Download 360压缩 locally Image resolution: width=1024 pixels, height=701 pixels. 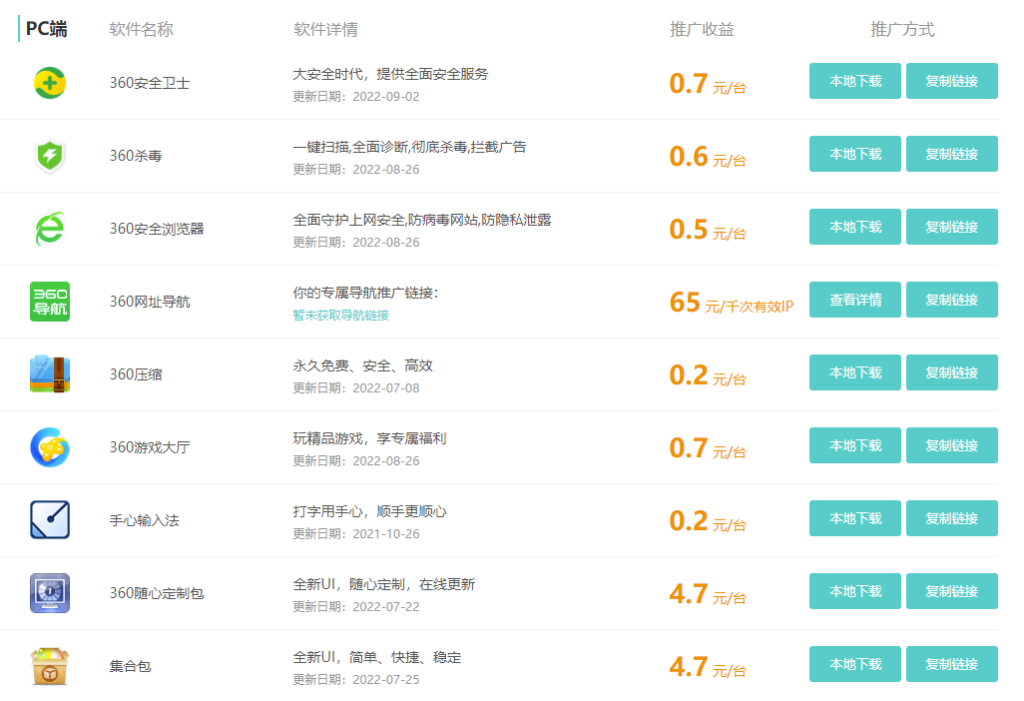coord(855,372)
